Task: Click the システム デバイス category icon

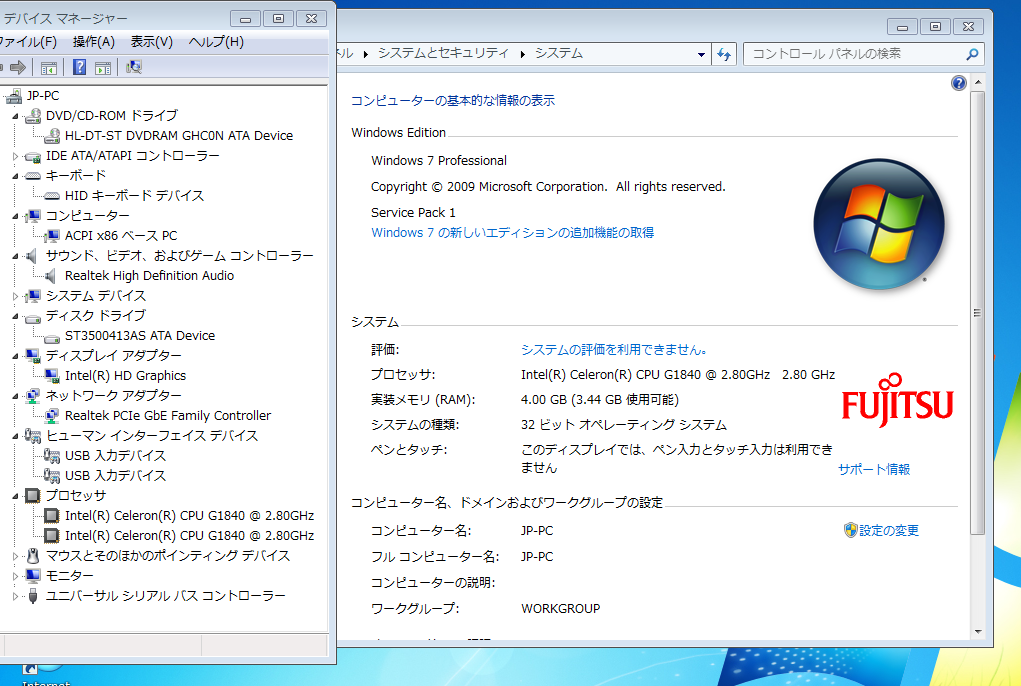Action: coord(33,296)
